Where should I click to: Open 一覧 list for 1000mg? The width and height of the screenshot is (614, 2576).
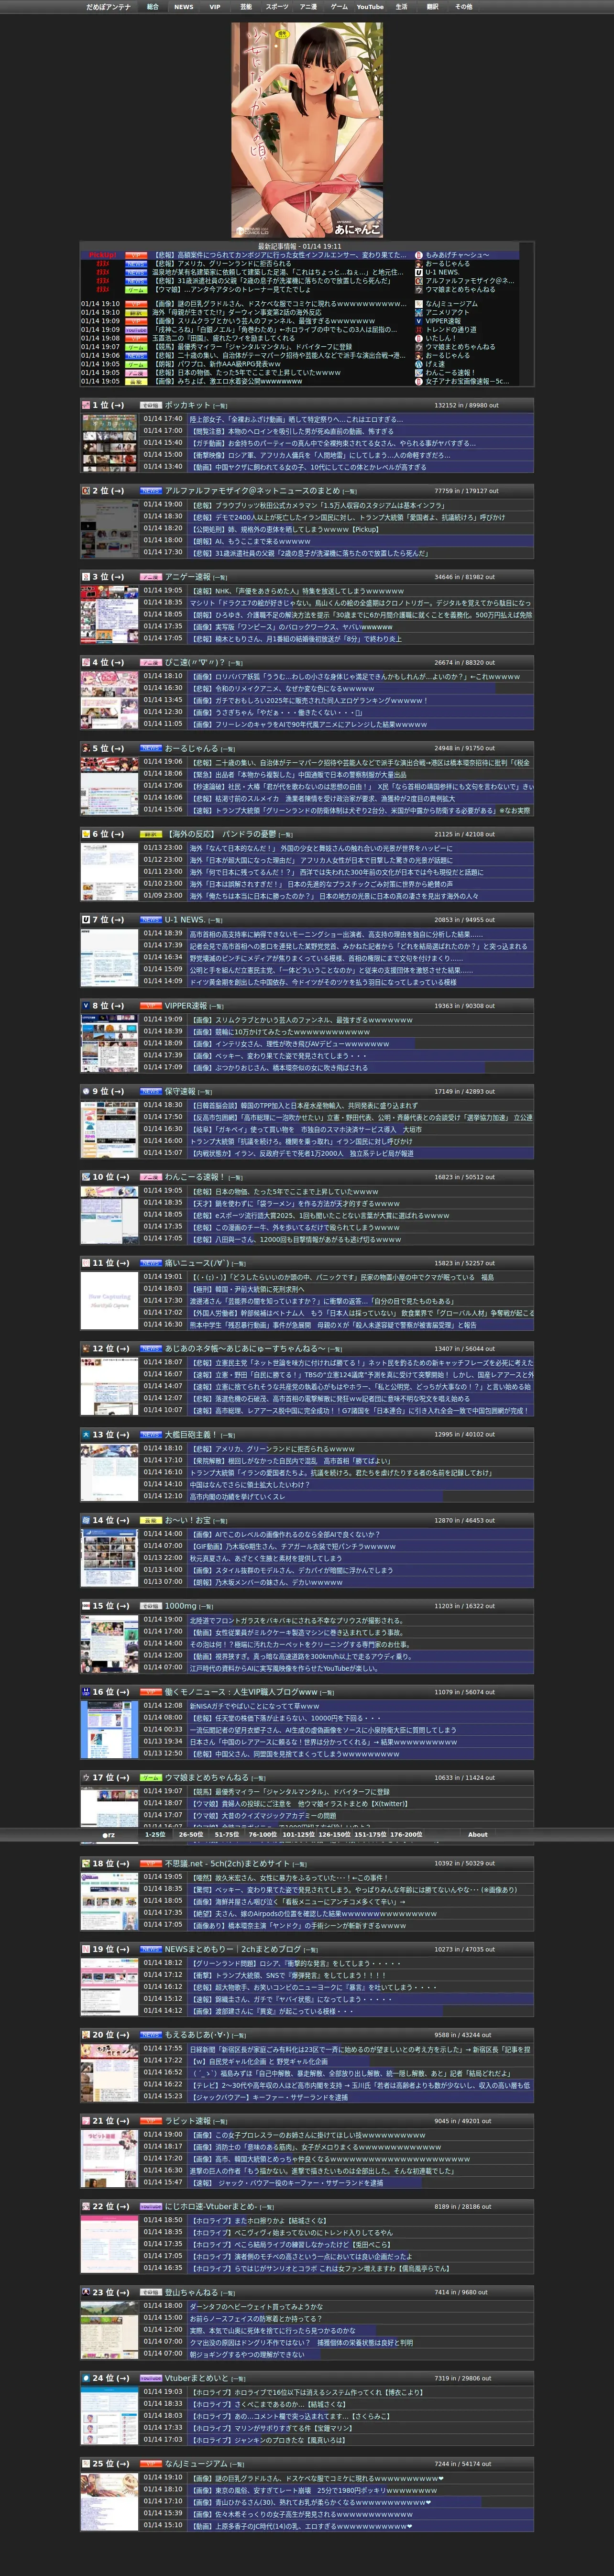[206, 1606]
